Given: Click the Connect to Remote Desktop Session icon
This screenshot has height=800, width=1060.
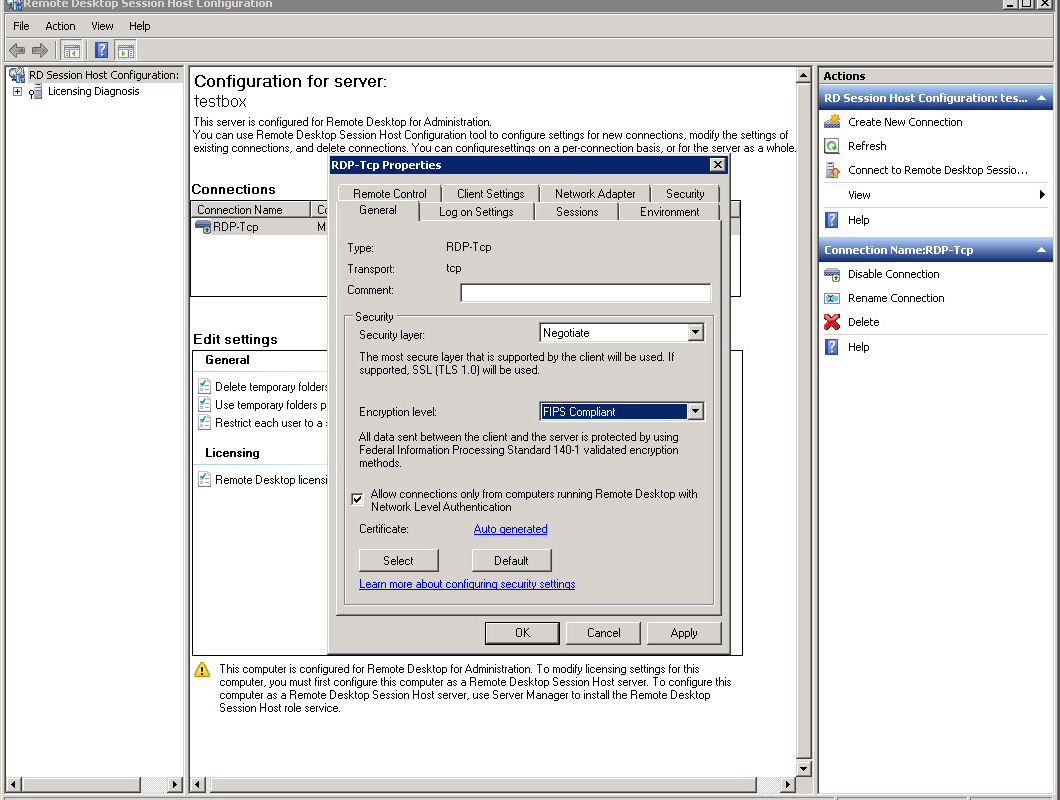Looking at the screenshot, I should (x=832, y=170).
